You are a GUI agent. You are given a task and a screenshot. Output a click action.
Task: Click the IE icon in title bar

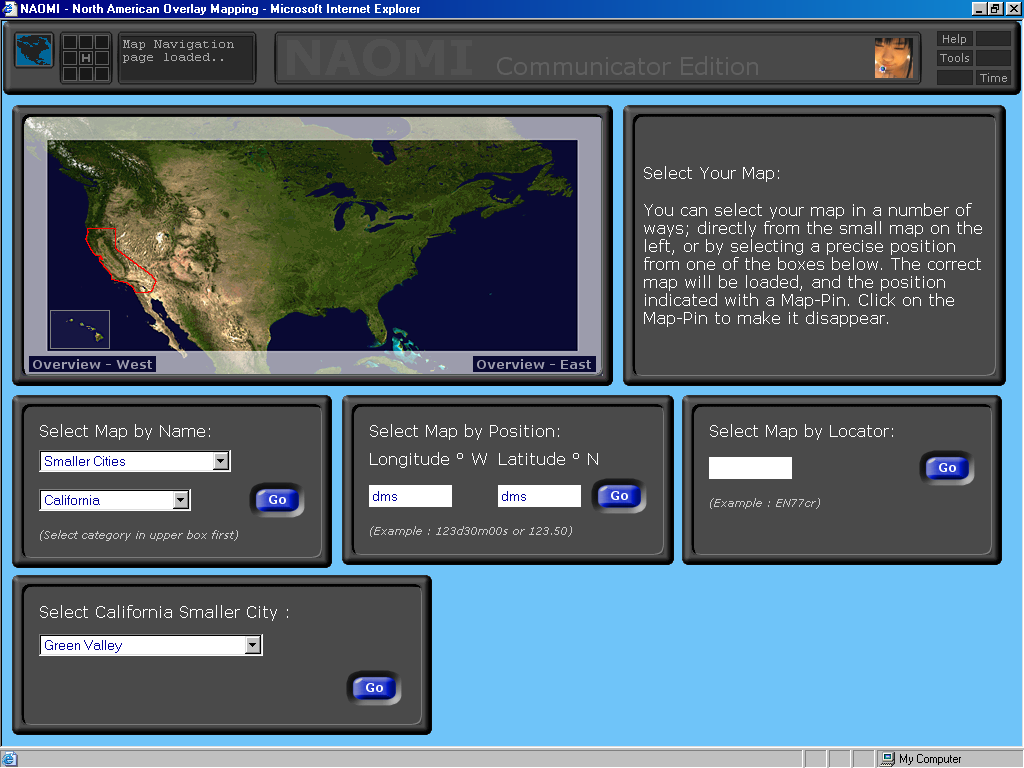(x=9, y=8)
